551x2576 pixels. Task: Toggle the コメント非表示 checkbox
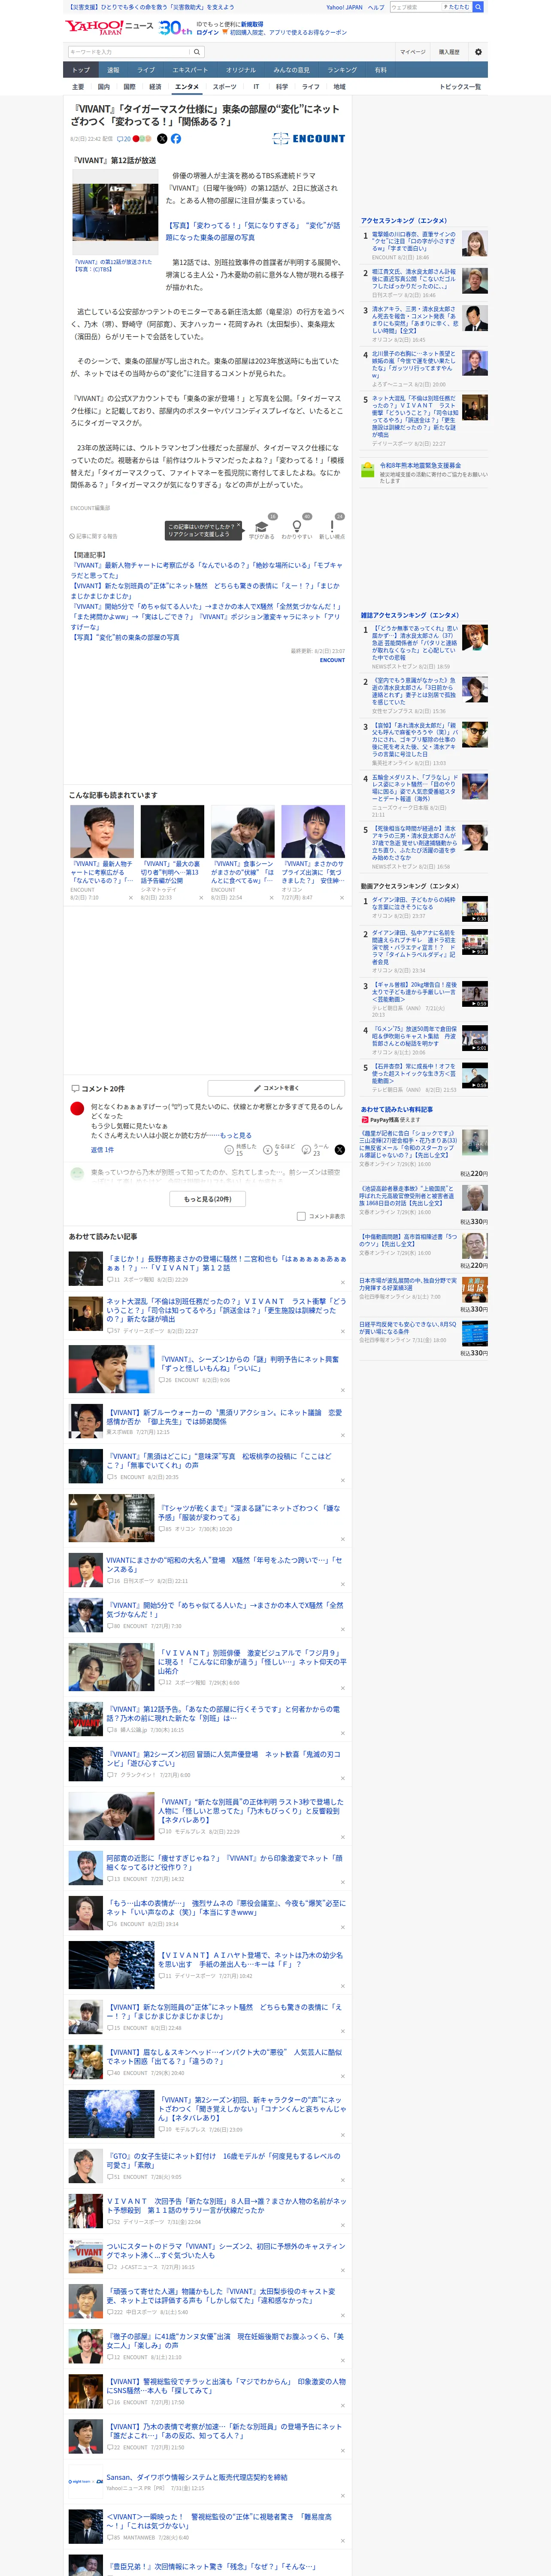301,1216
